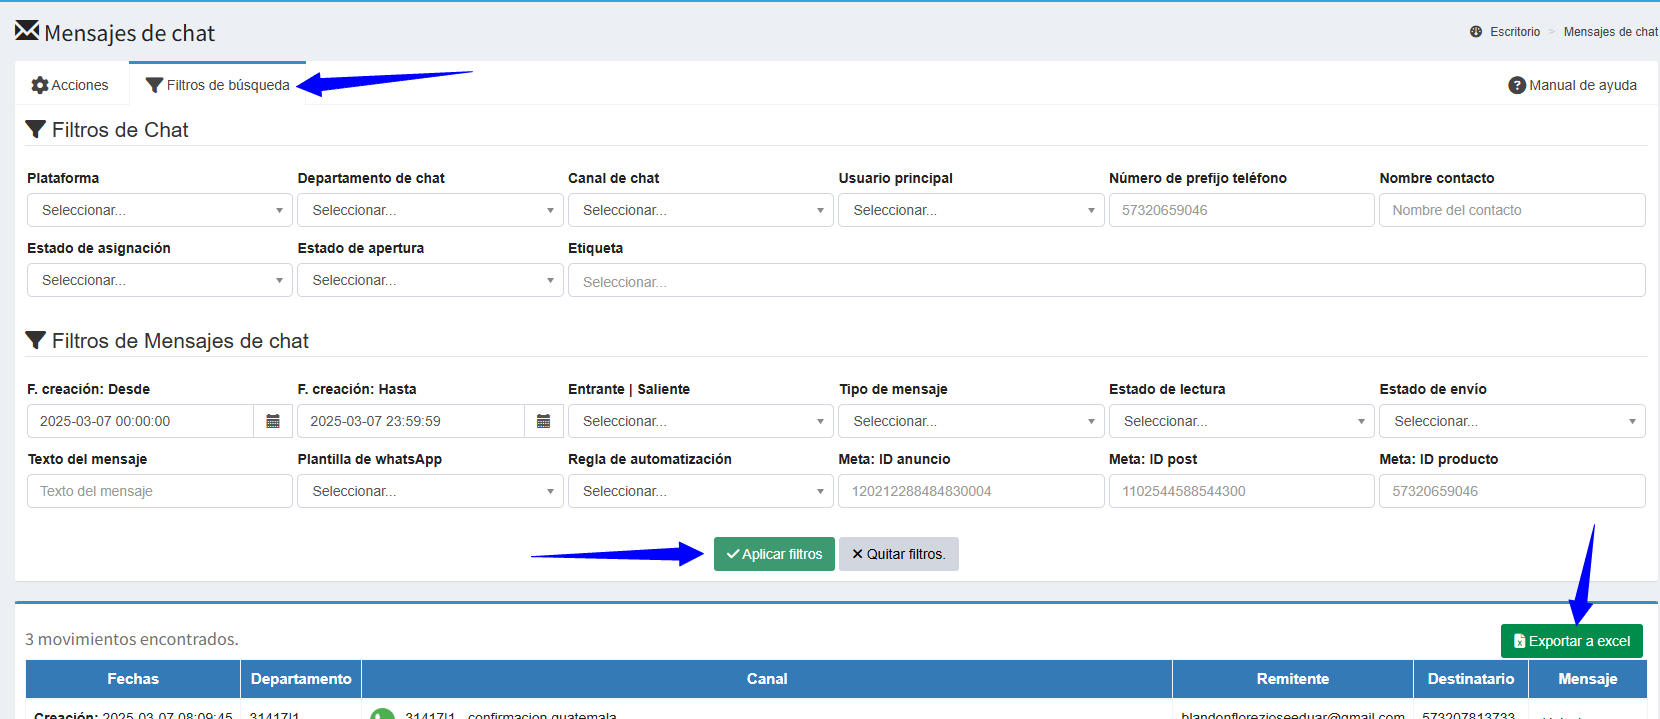Click the Destinatario column header
This screenshot has height=719, width=1660.
pos(1471,679)
